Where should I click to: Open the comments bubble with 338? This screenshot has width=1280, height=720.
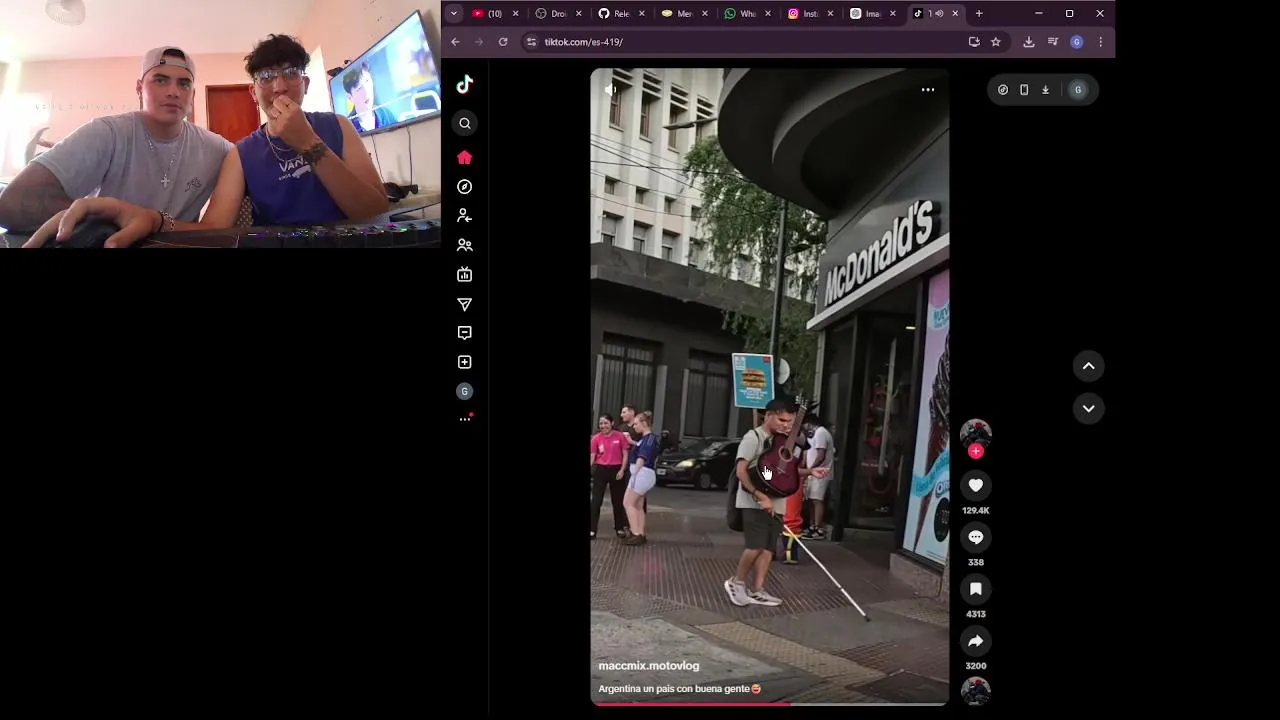tap(976, 537)
